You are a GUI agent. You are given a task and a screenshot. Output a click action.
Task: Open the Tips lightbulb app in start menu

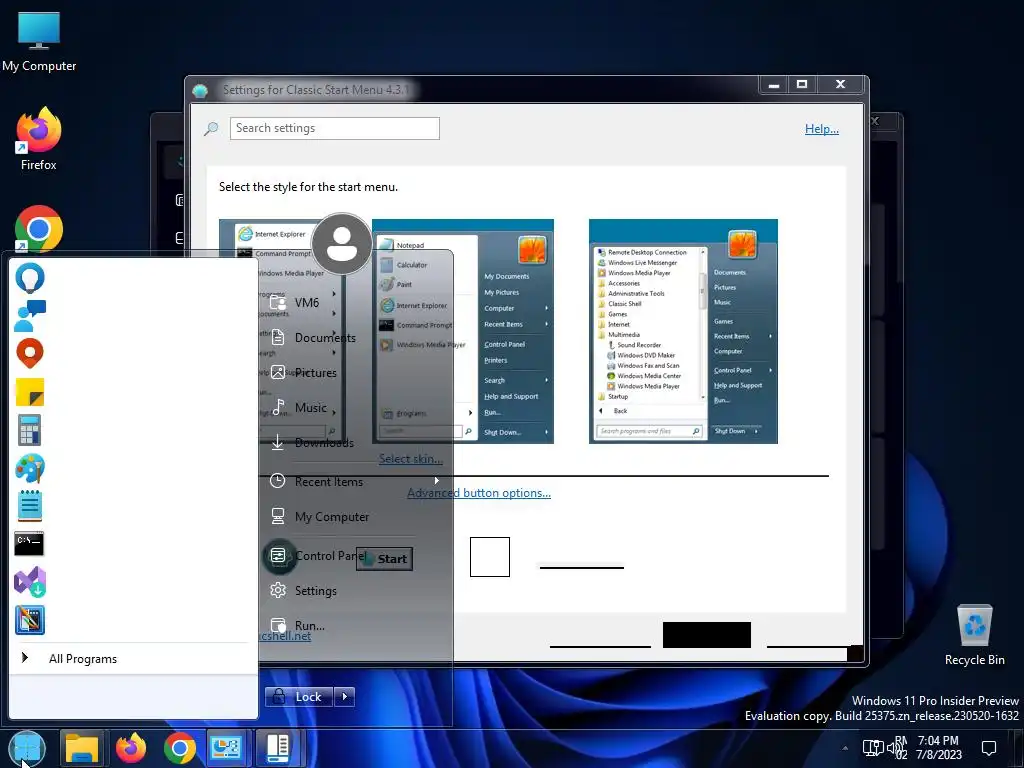point(30,278)
